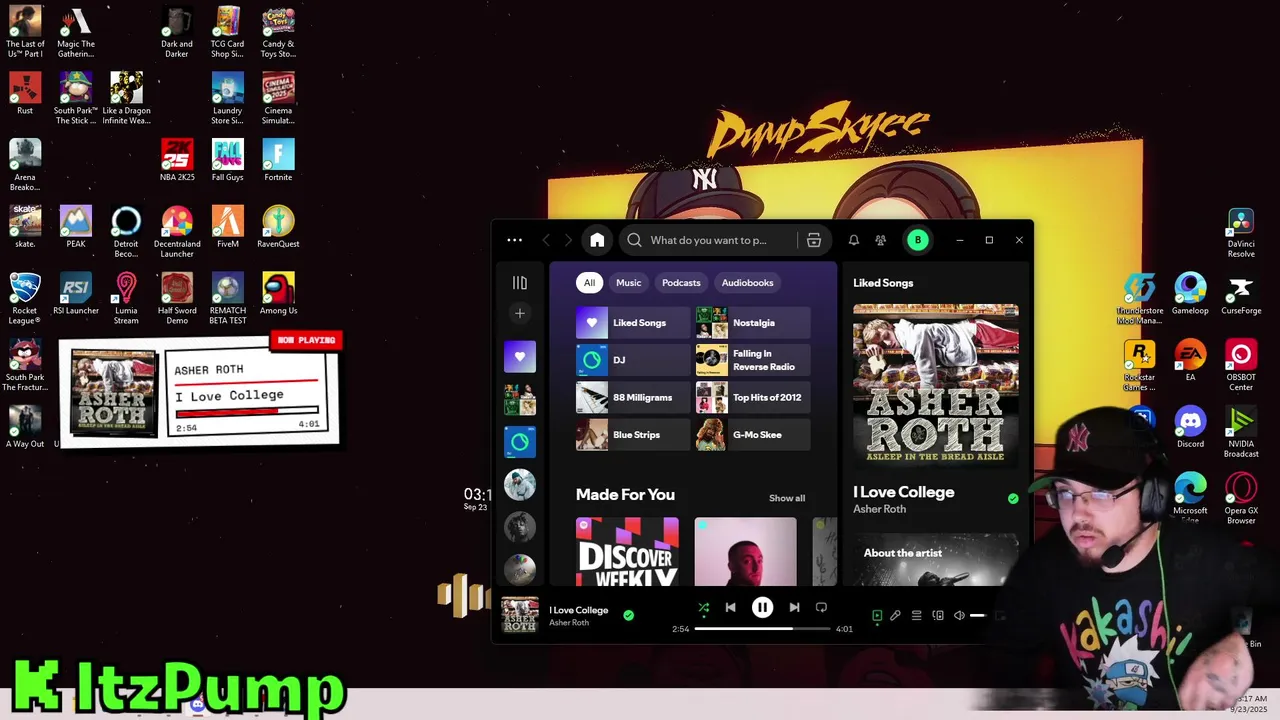Open the lyrics microphone icon

click(x=896, y=616)
